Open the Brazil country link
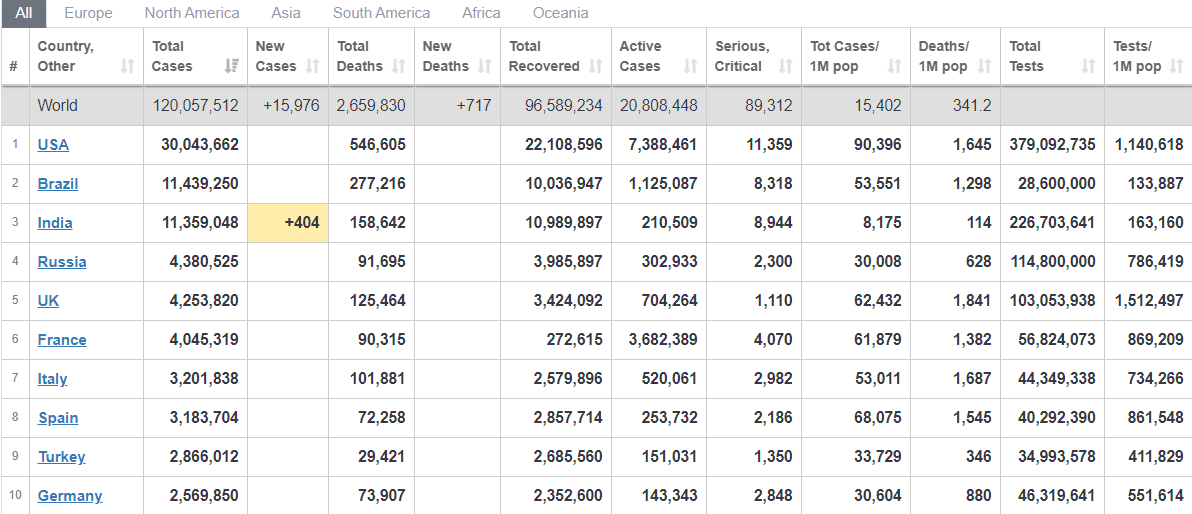The height and width of the screenshot is (514, 1192). point(58,184)
